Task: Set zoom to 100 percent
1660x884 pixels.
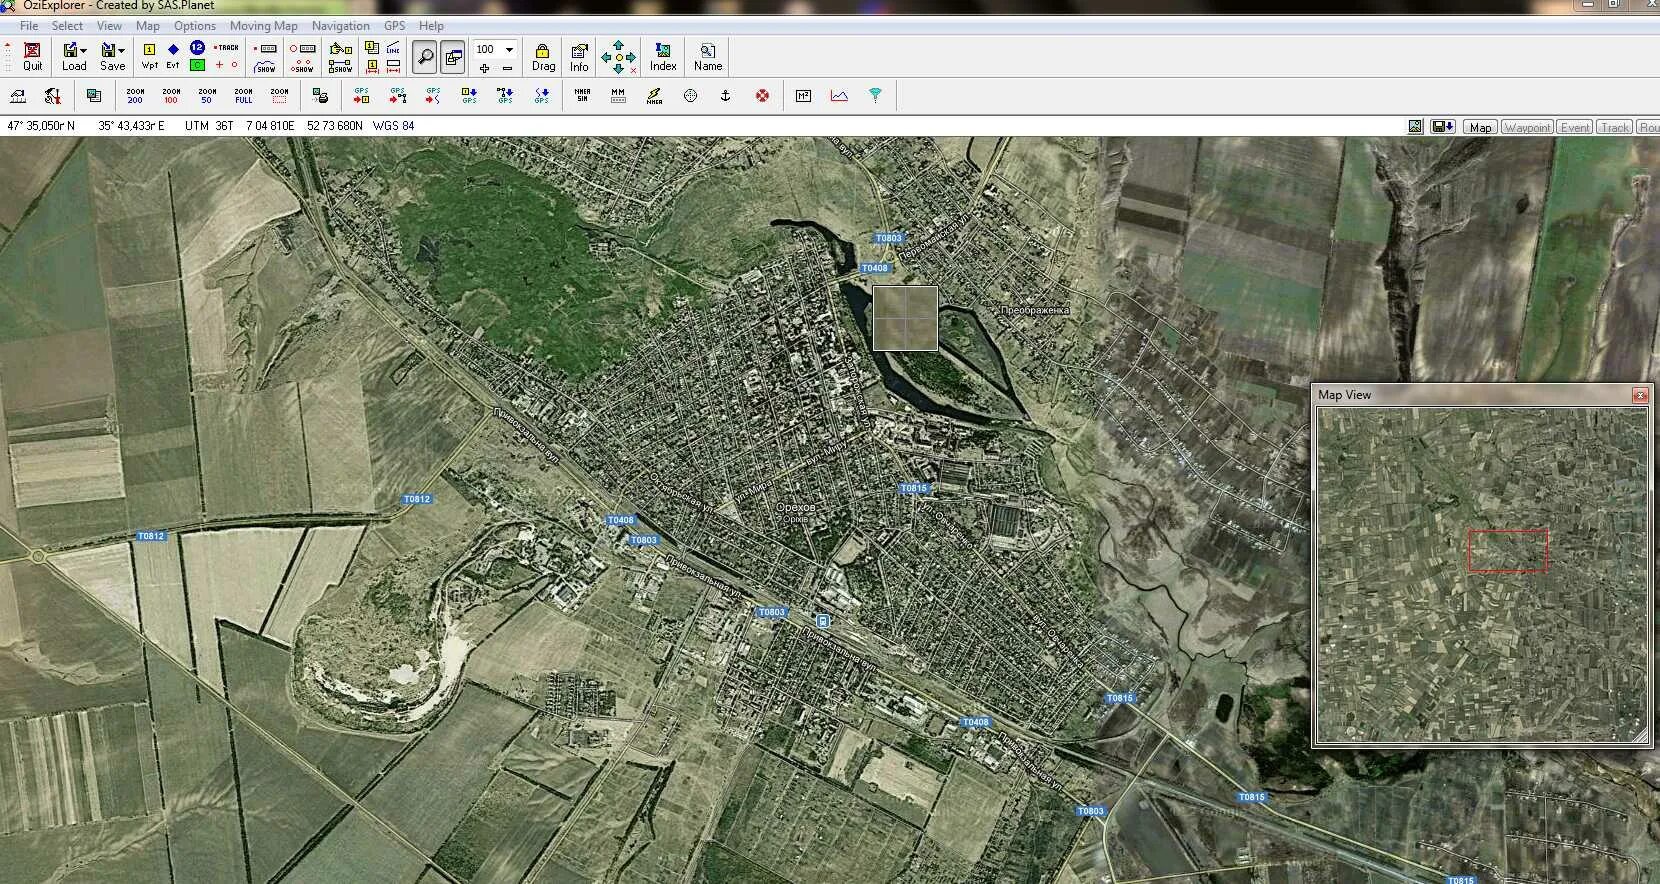Action: (x=171, y=95)
